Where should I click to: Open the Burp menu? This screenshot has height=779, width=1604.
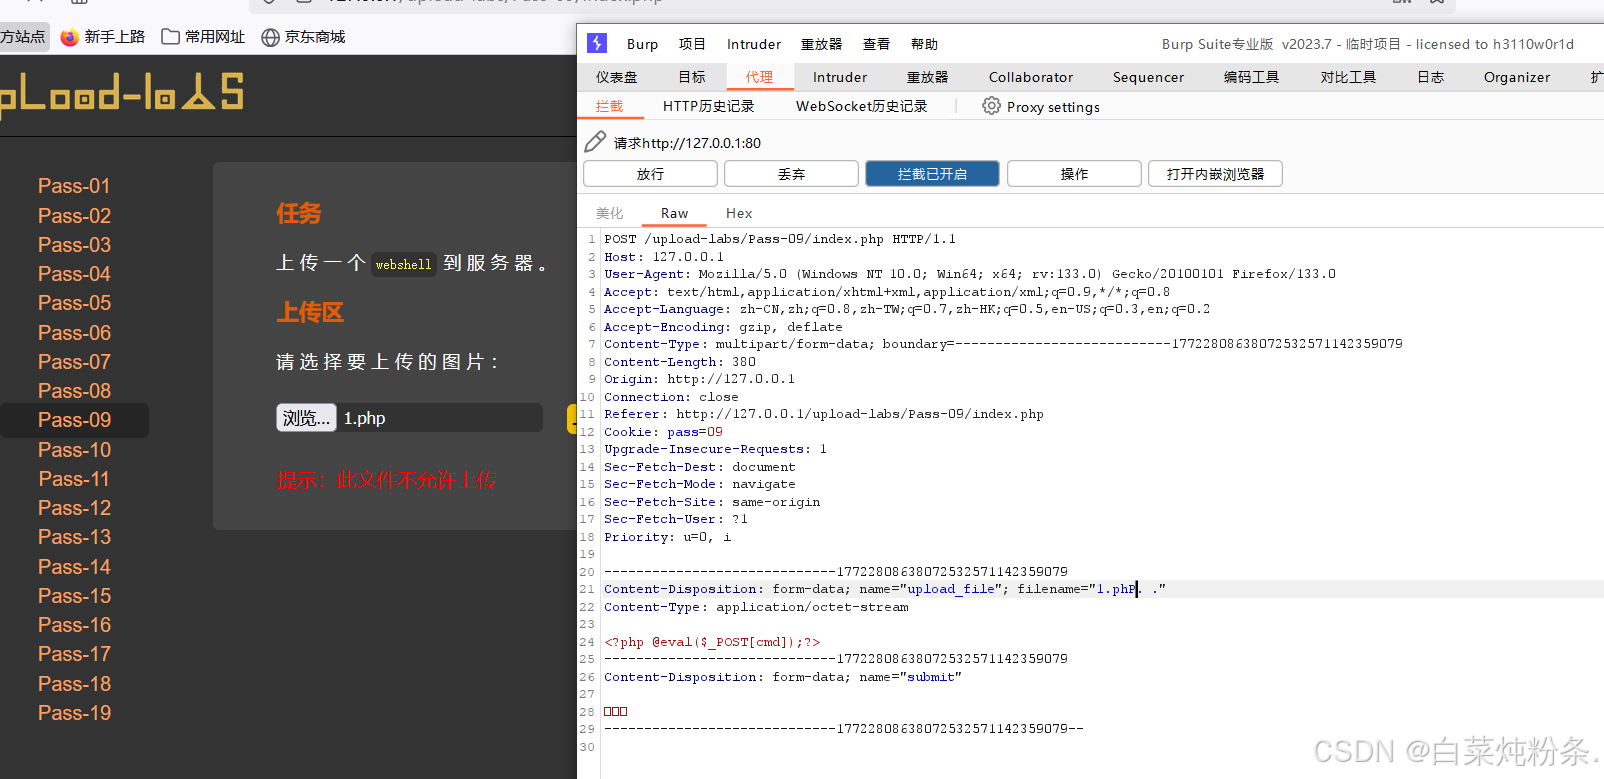(642, 44)
